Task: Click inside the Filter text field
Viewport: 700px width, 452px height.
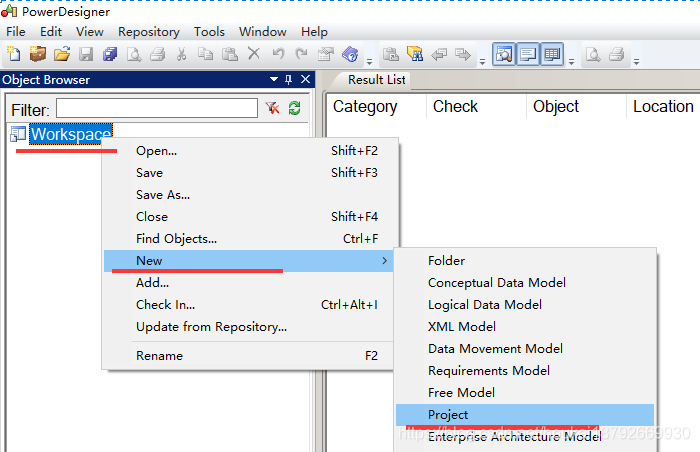Action: coord(157,108)
